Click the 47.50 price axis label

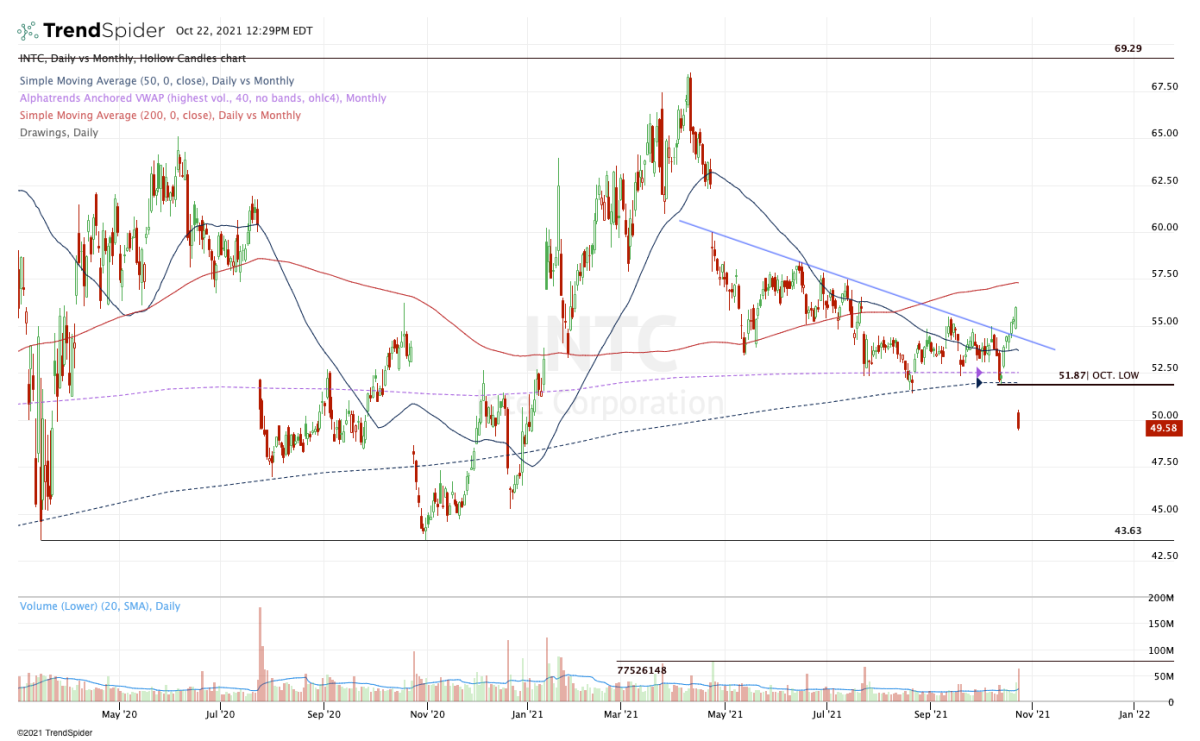[1166, 462]
